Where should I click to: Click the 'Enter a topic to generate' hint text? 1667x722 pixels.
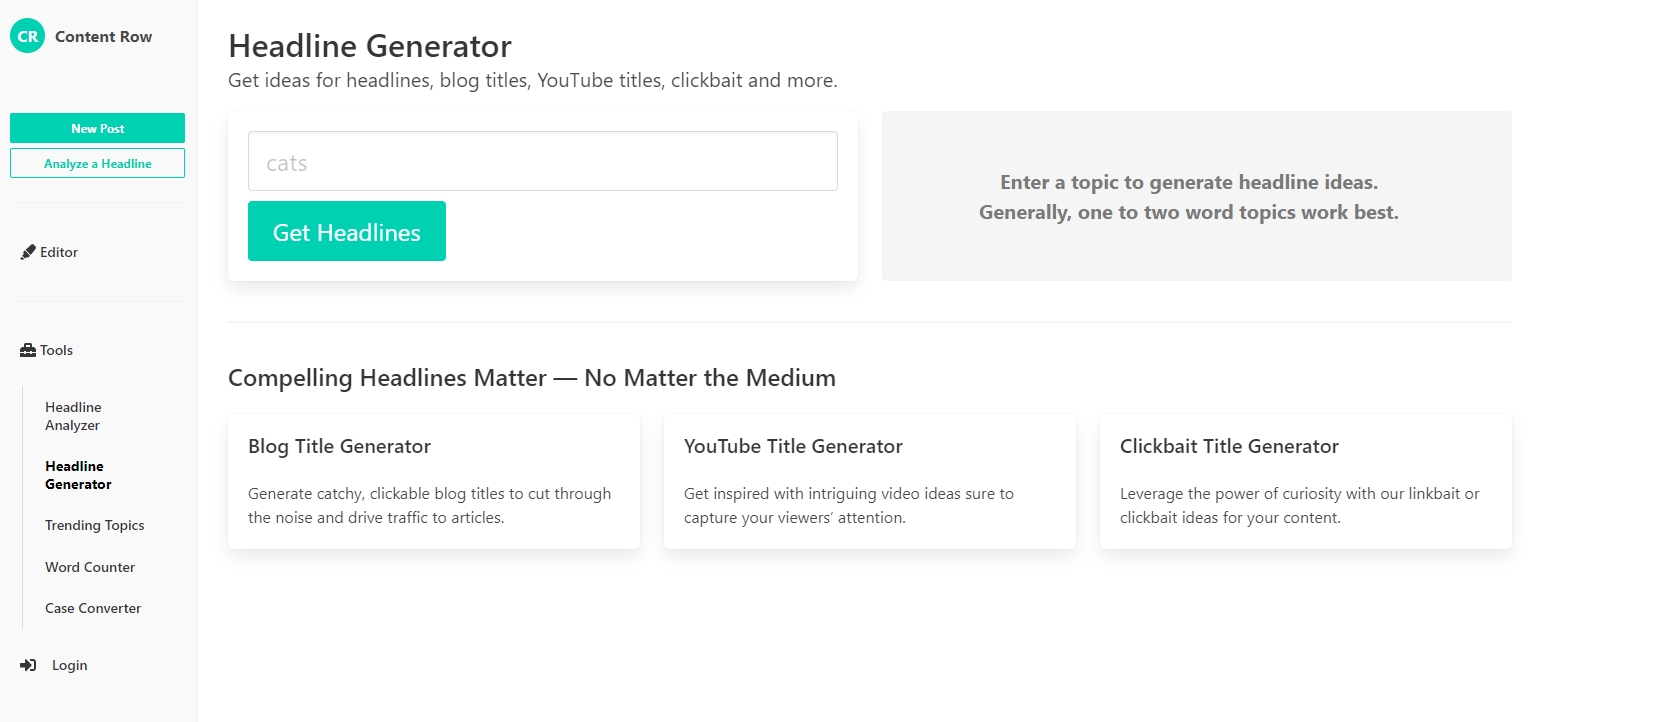1189,197
